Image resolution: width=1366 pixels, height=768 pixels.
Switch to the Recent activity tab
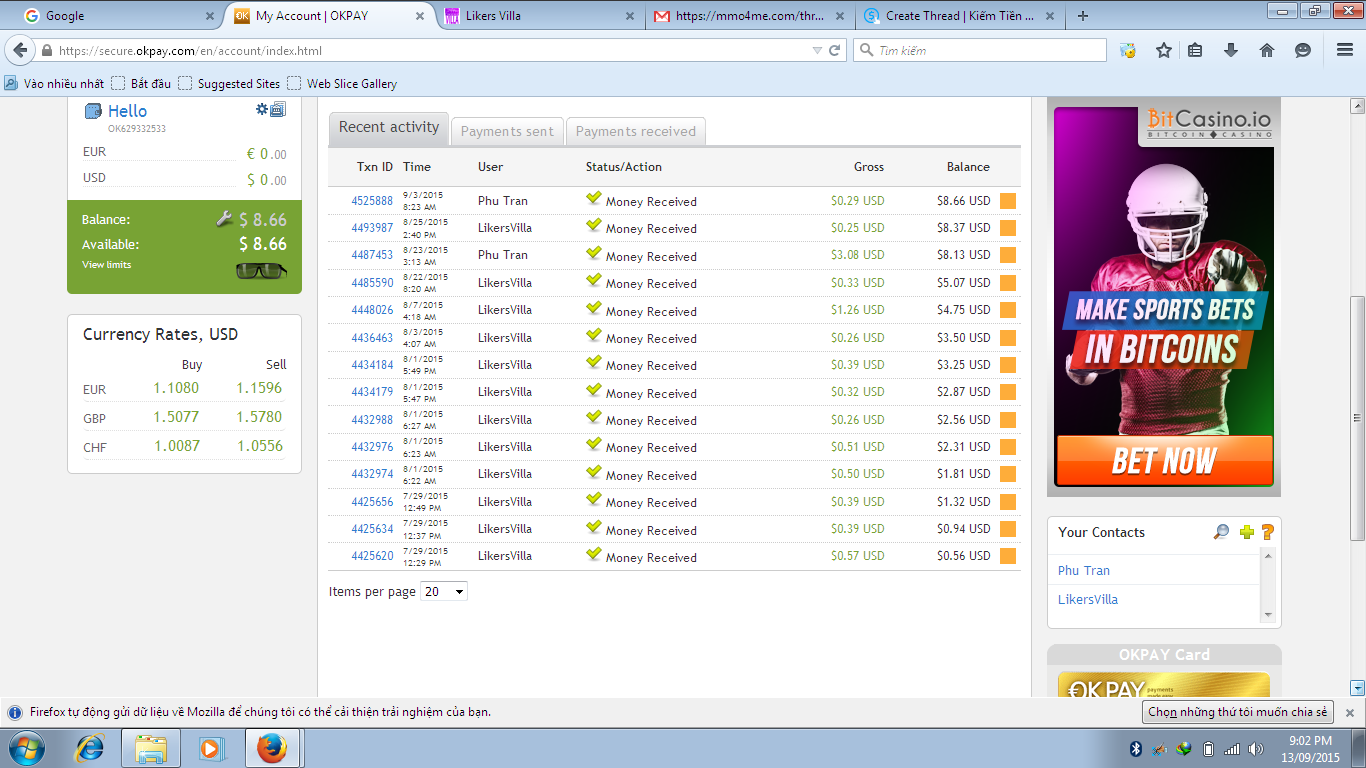click(389, 128)
